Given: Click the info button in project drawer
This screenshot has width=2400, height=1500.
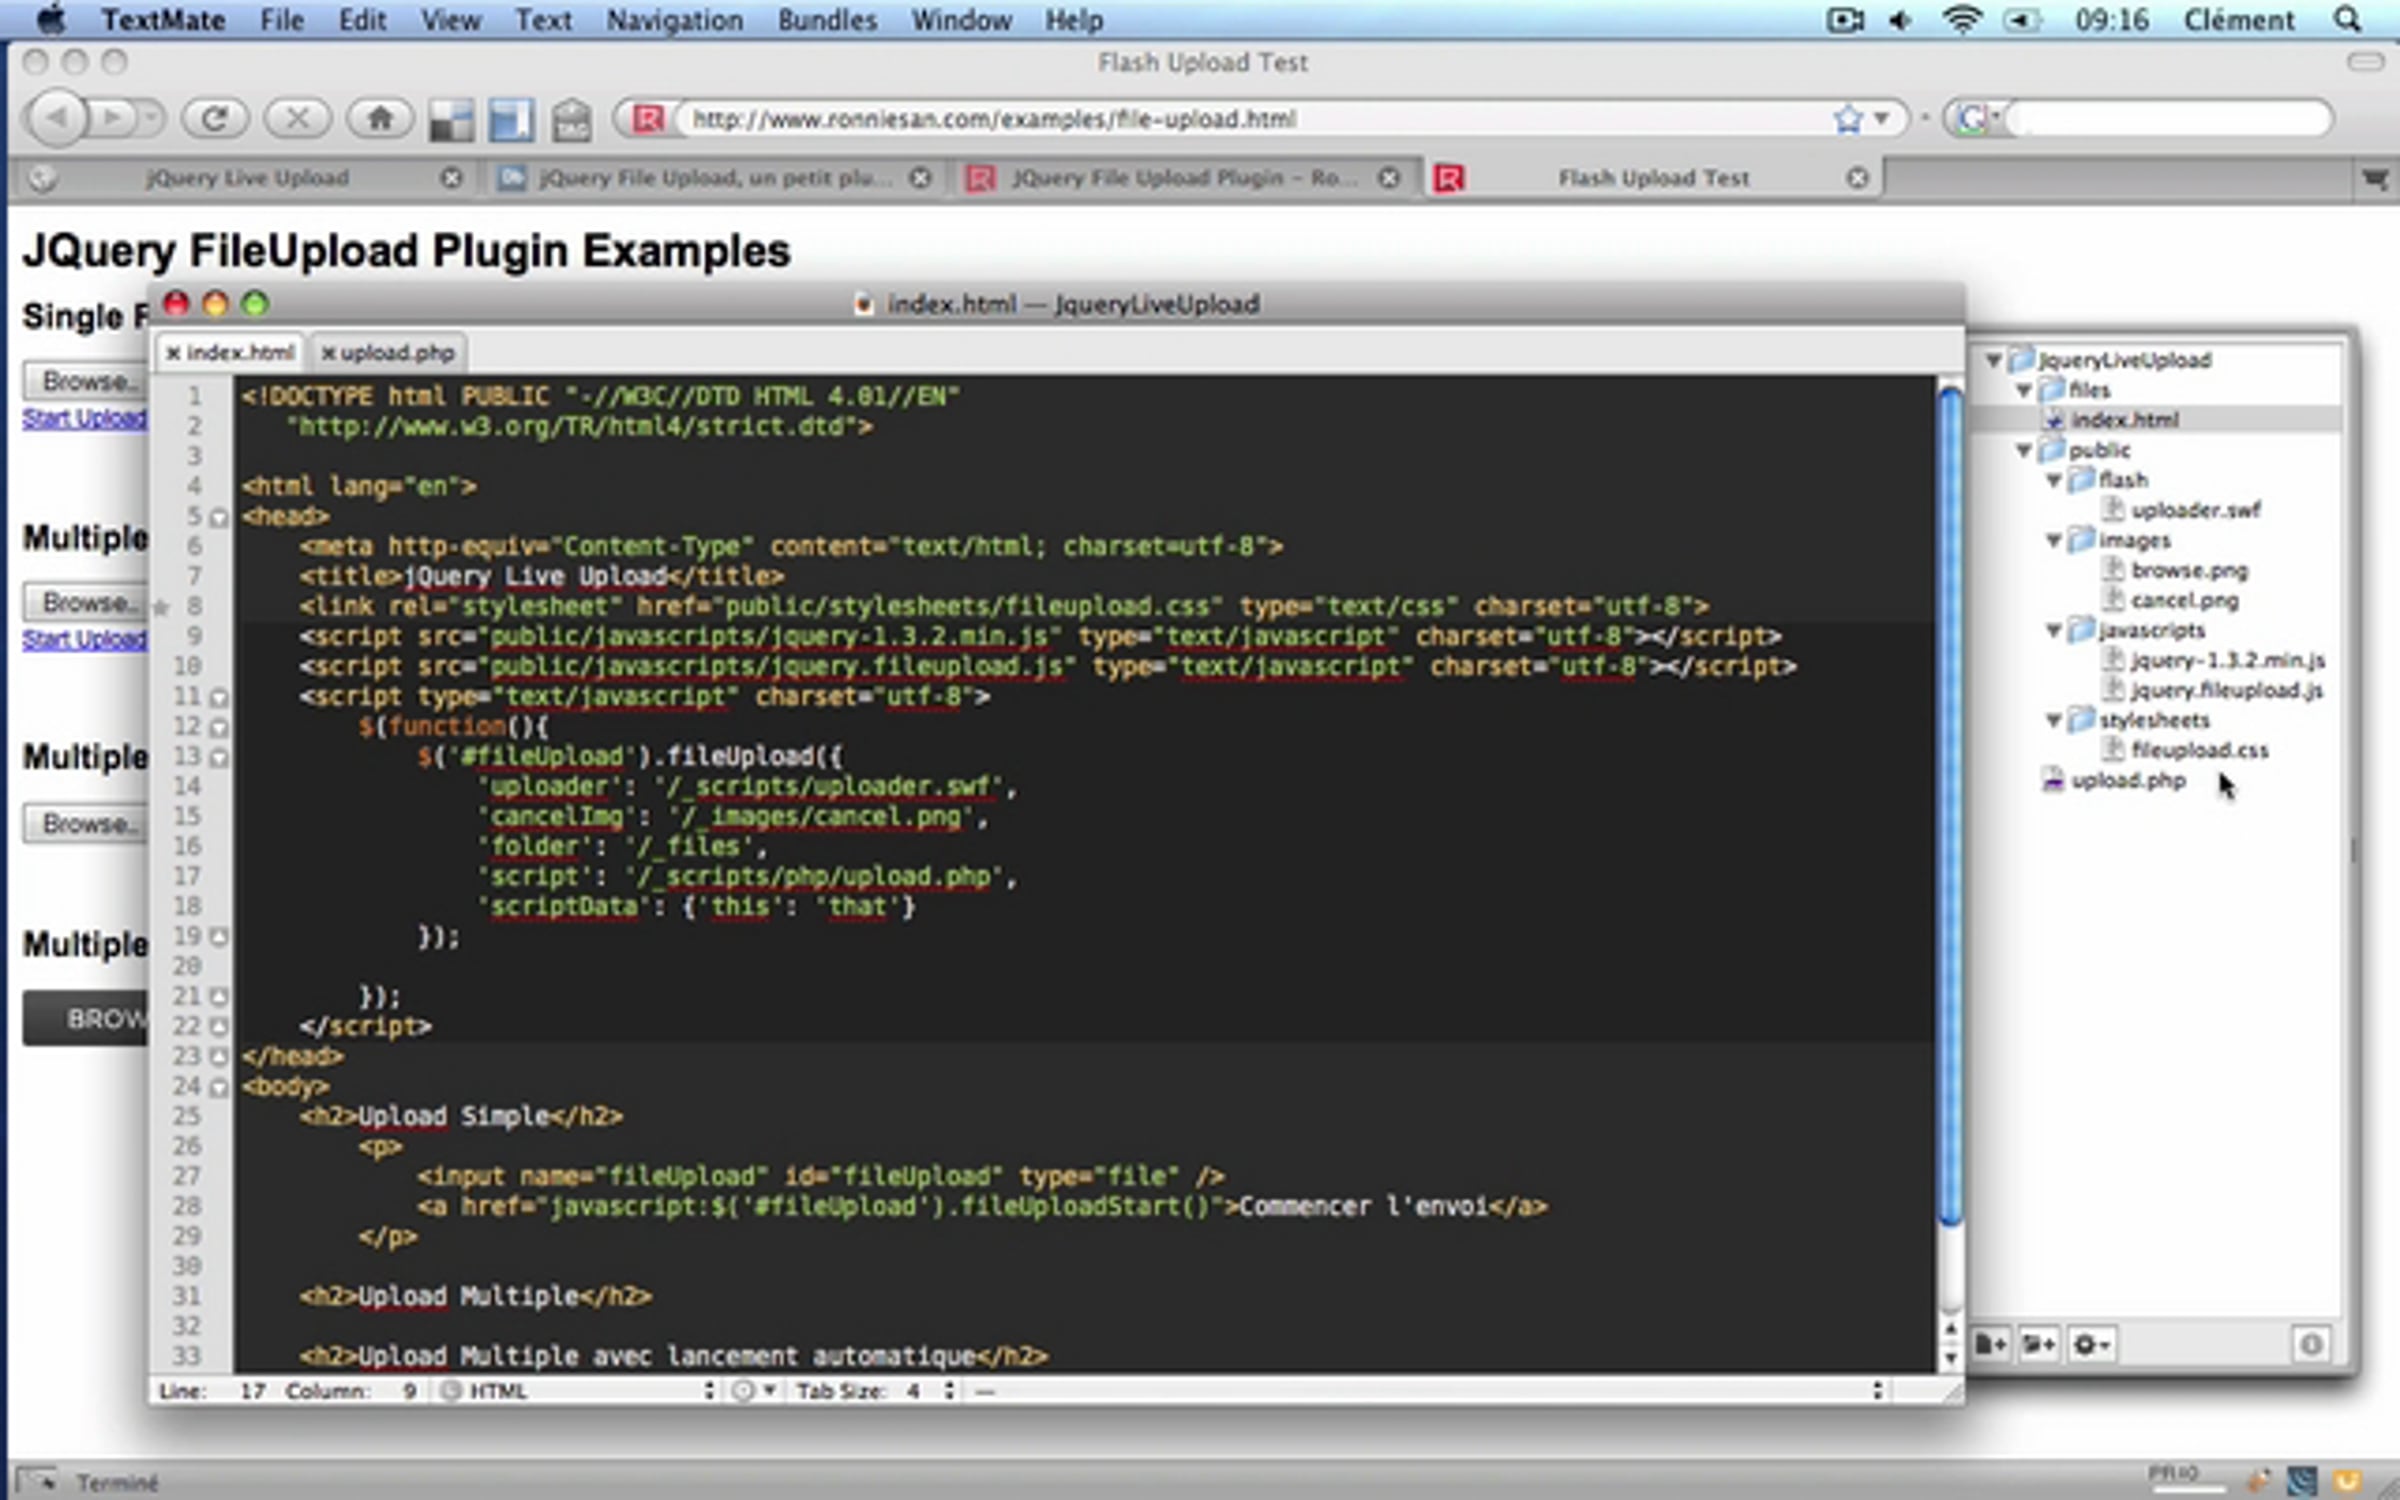Looking at the screenshot, I should pos(2310,1344).
